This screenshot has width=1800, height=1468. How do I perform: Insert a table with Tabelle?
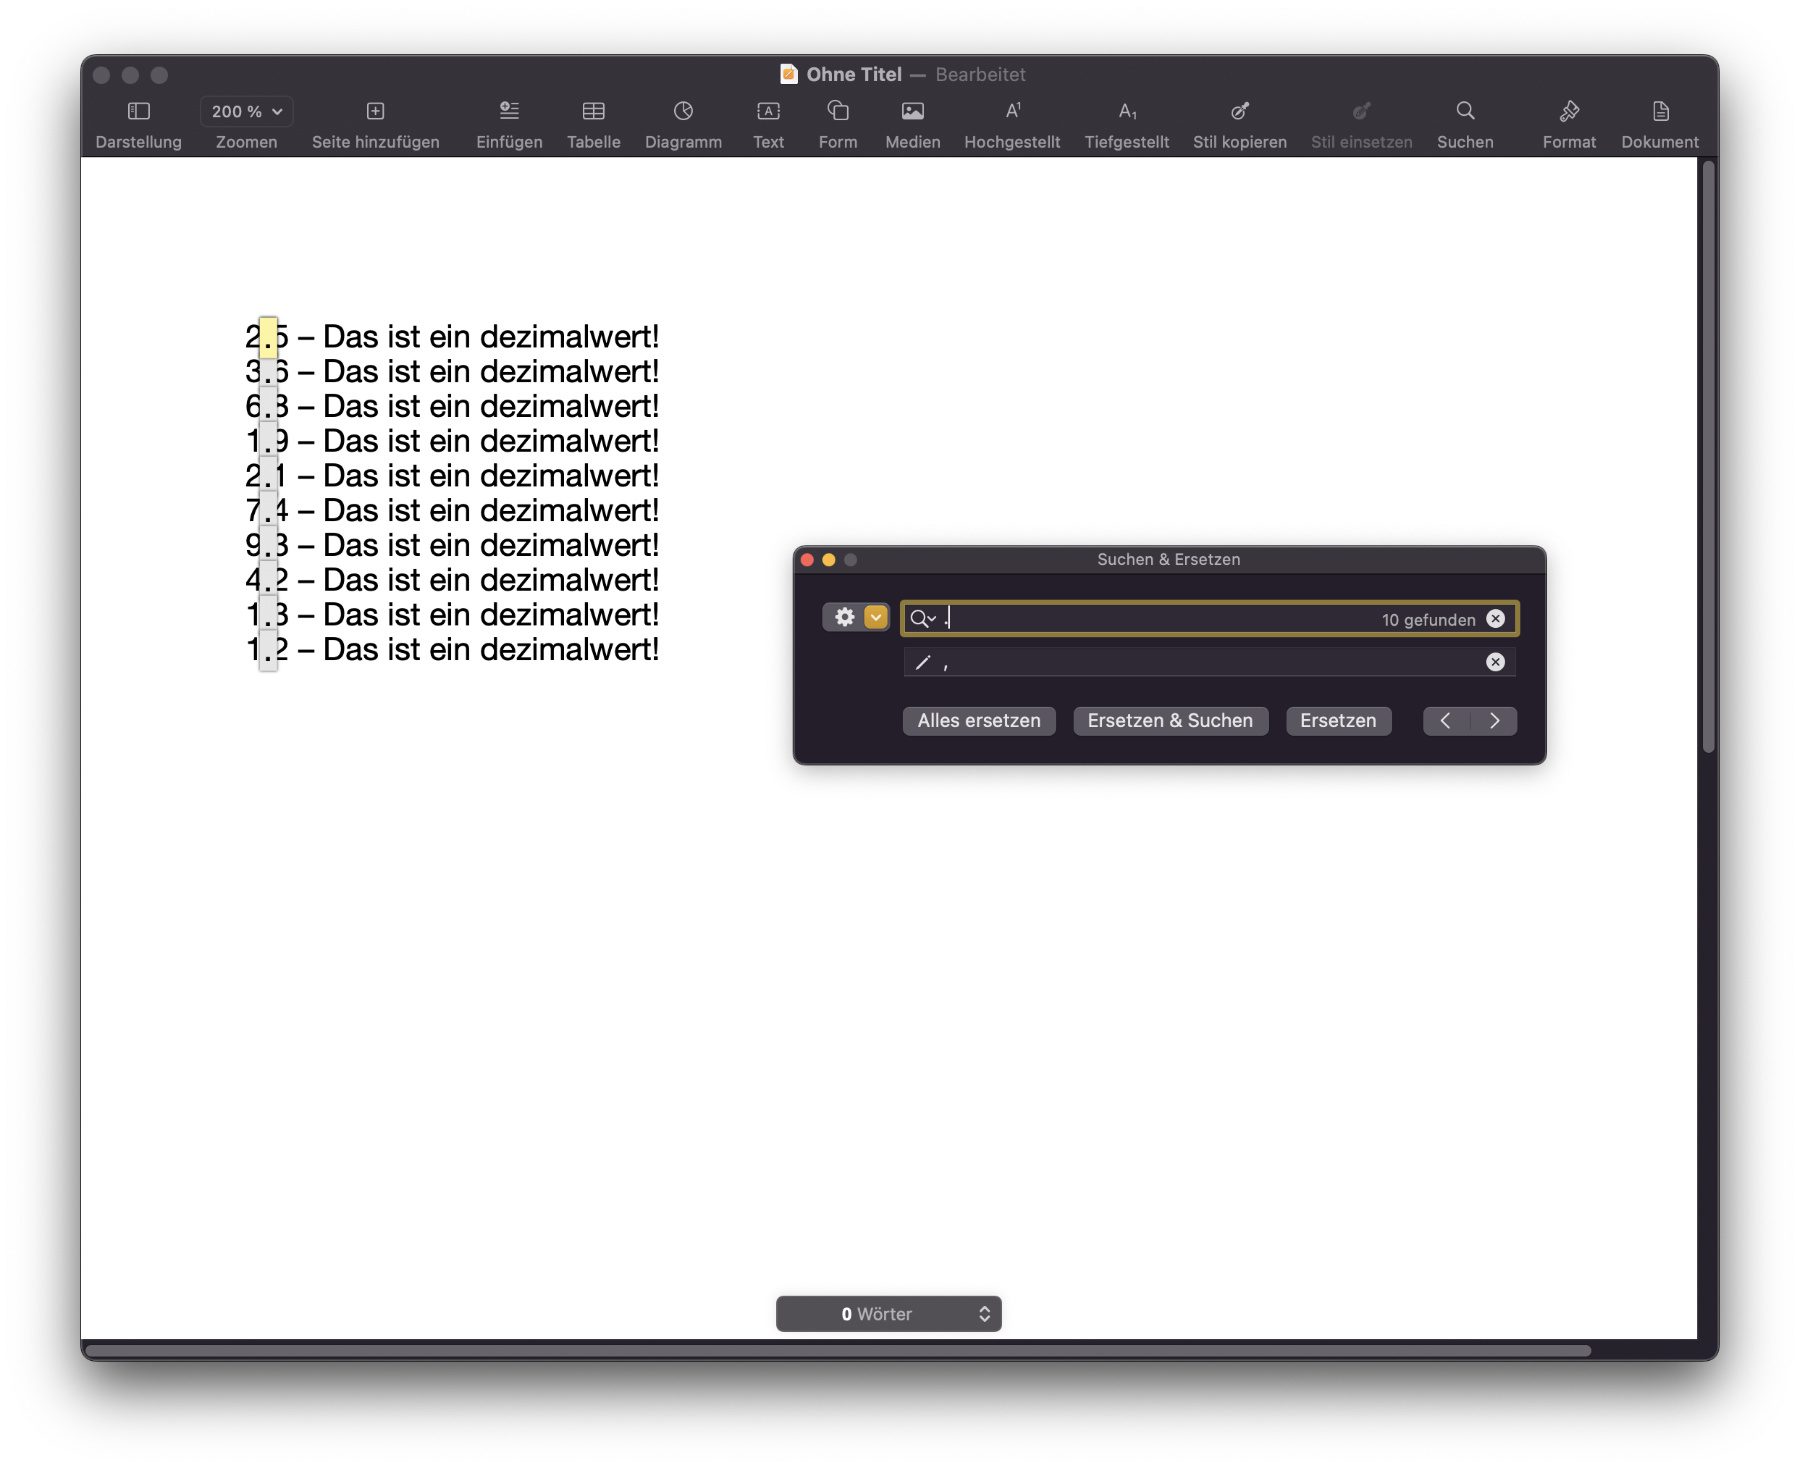click(x=593, y=124)
